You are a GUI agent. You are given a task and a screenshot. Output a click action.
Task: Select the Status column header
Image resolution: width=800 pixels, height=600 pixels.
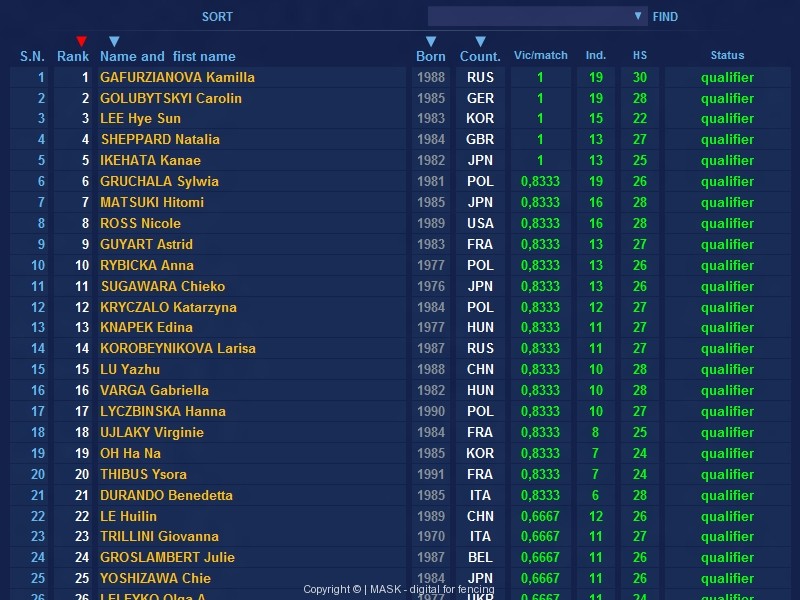727,56
